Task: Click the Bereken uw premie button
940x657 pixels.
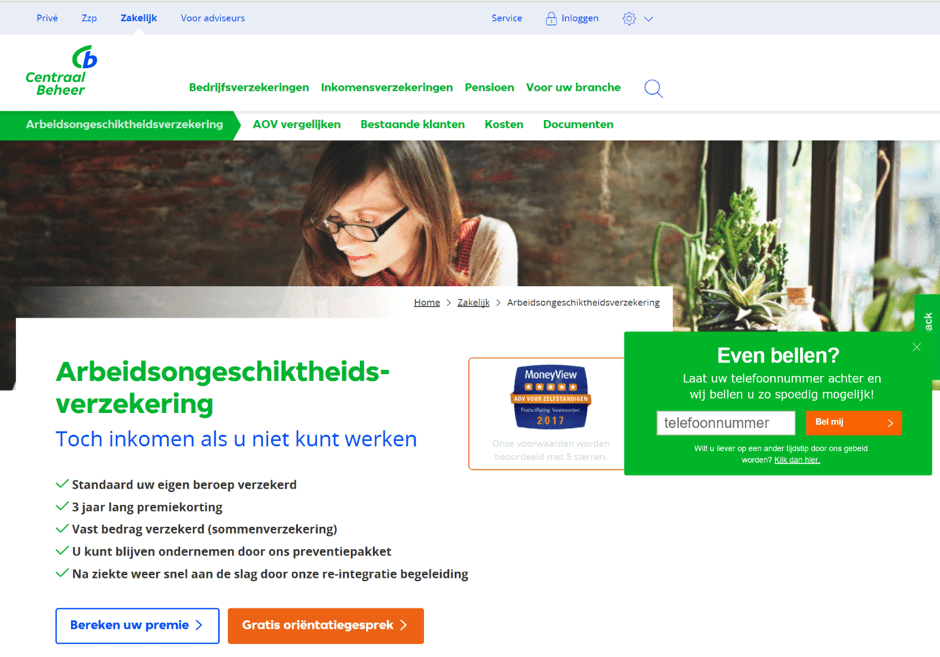Action: pos(137,626)
